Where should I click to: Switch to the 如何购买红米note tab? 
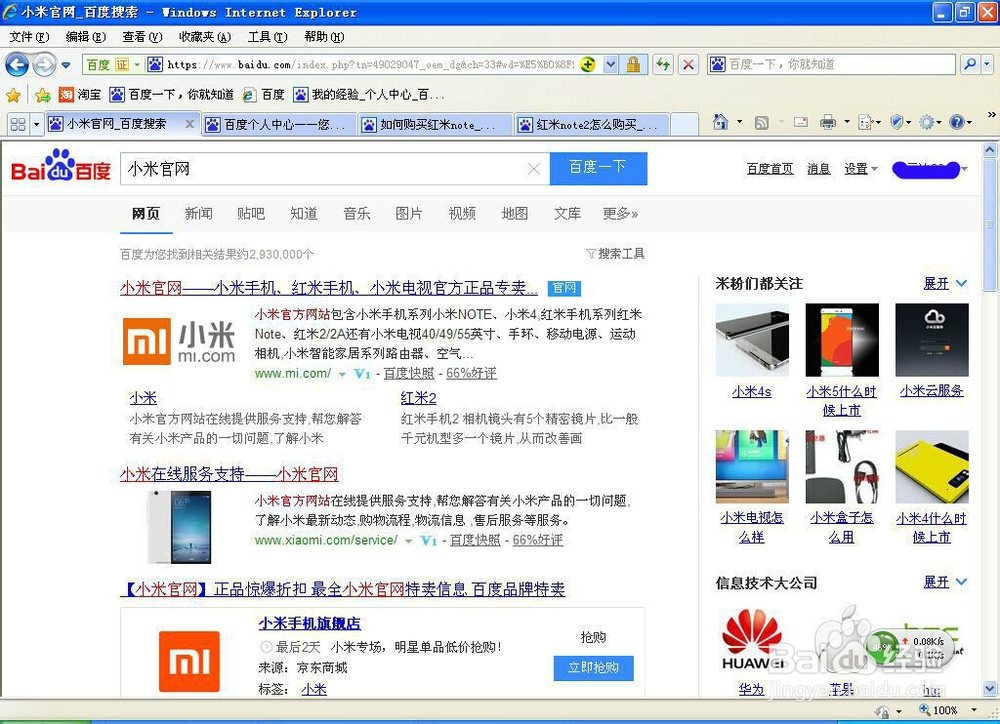(x=436, y=124)
